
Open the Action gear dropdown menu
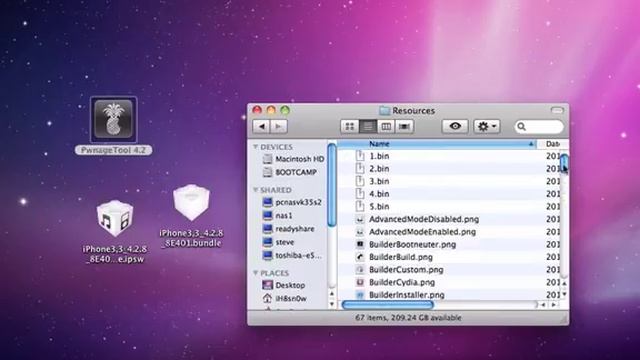(487, 127)
